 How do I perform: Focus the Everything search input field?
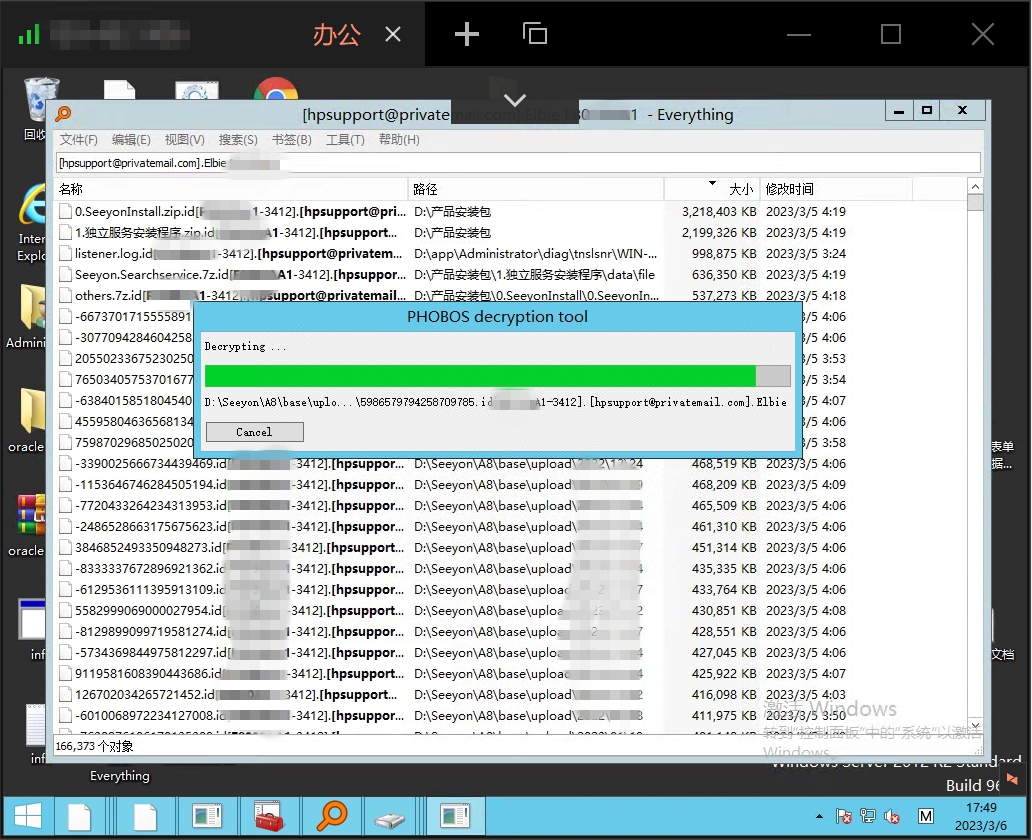[x=519, y=163]
